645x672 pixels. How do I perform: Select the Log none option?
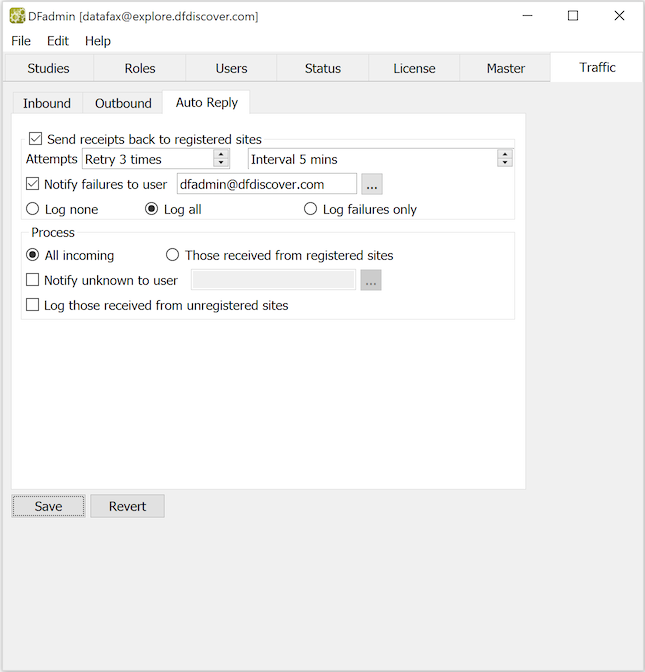(x=33, y=209)
